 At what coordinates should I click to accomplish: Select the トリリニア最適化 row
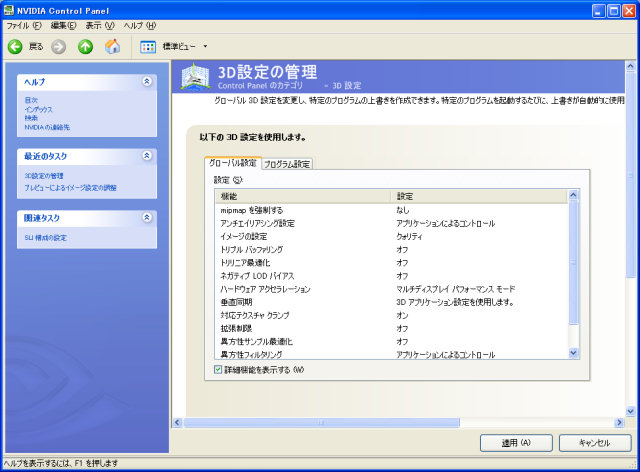[391, 263]
